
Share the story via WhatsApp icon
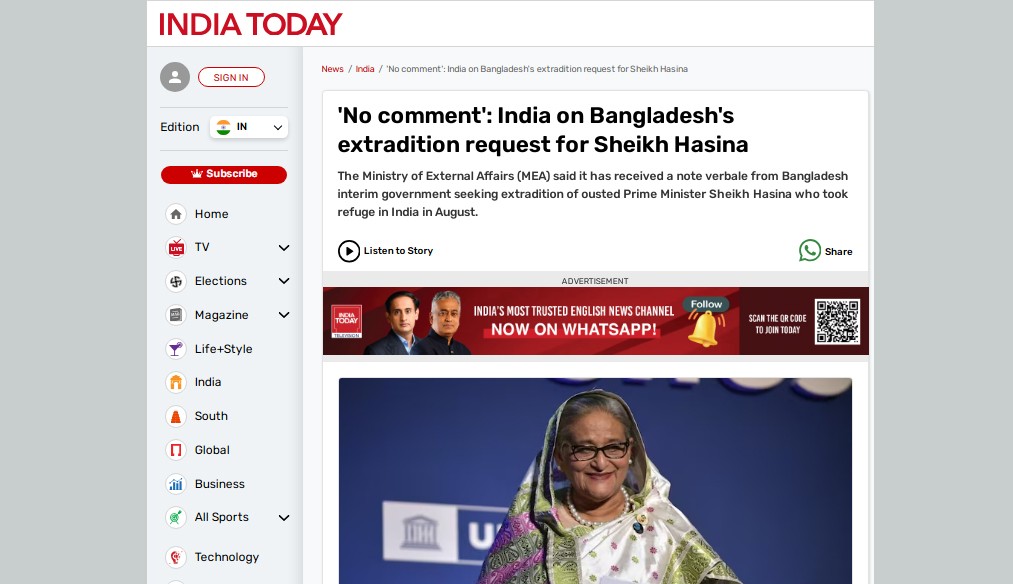pyautogui.click(x=809, y=251)
